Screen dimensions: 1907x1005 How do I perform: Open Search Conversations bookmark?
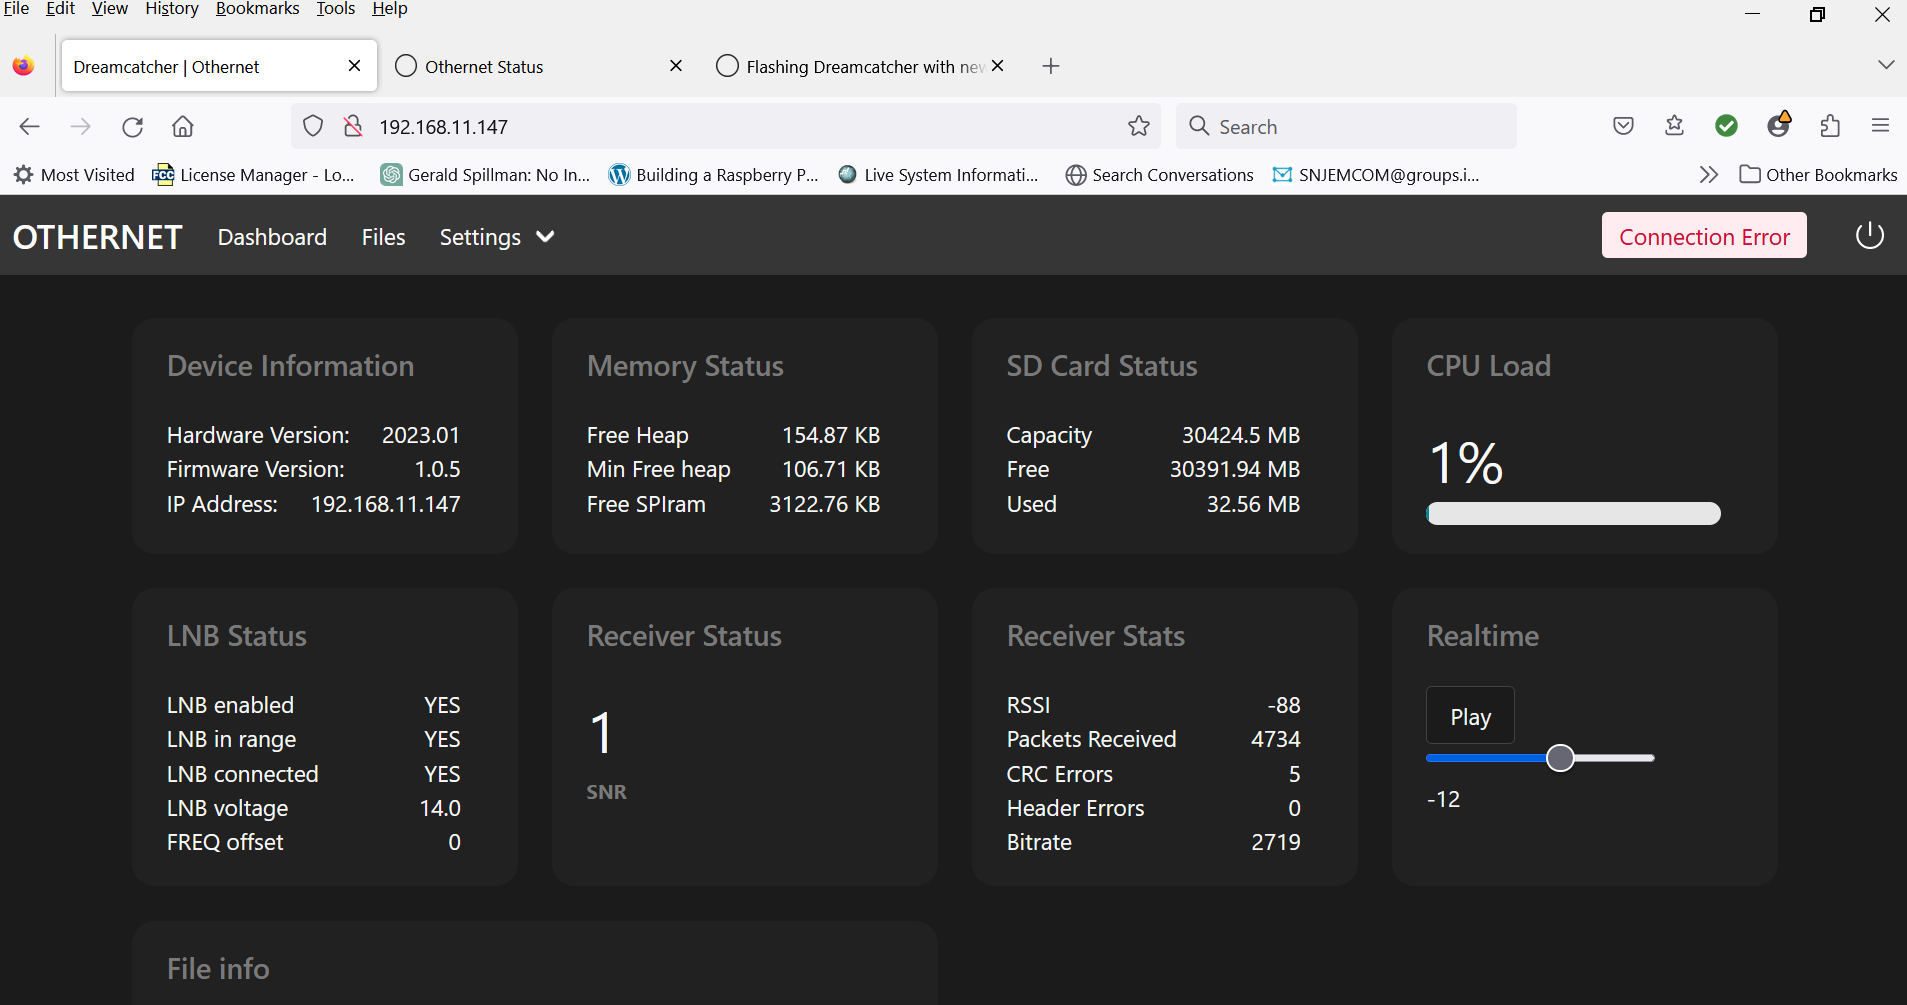(x=1159, y=175)
